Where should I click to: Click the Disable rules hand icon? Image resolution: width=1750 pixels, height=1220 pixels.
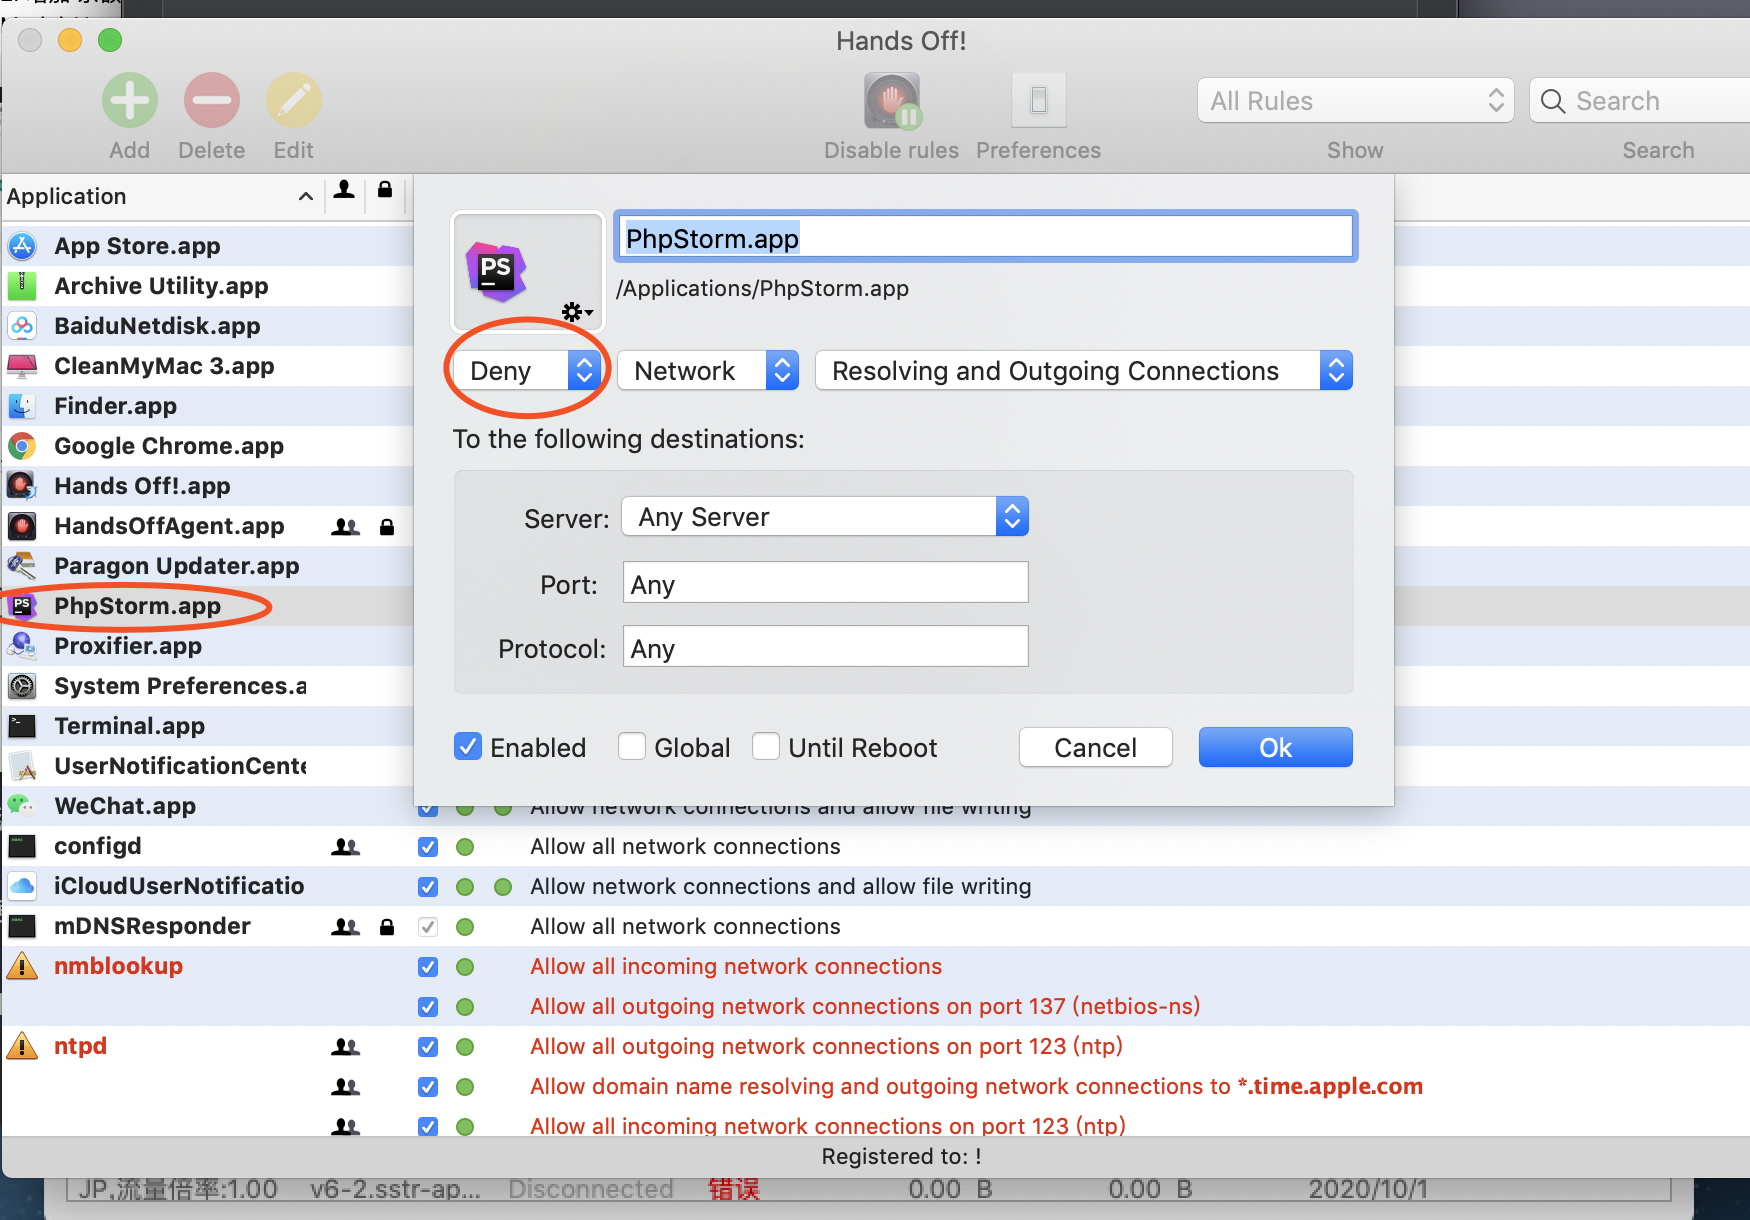[892, 100]
